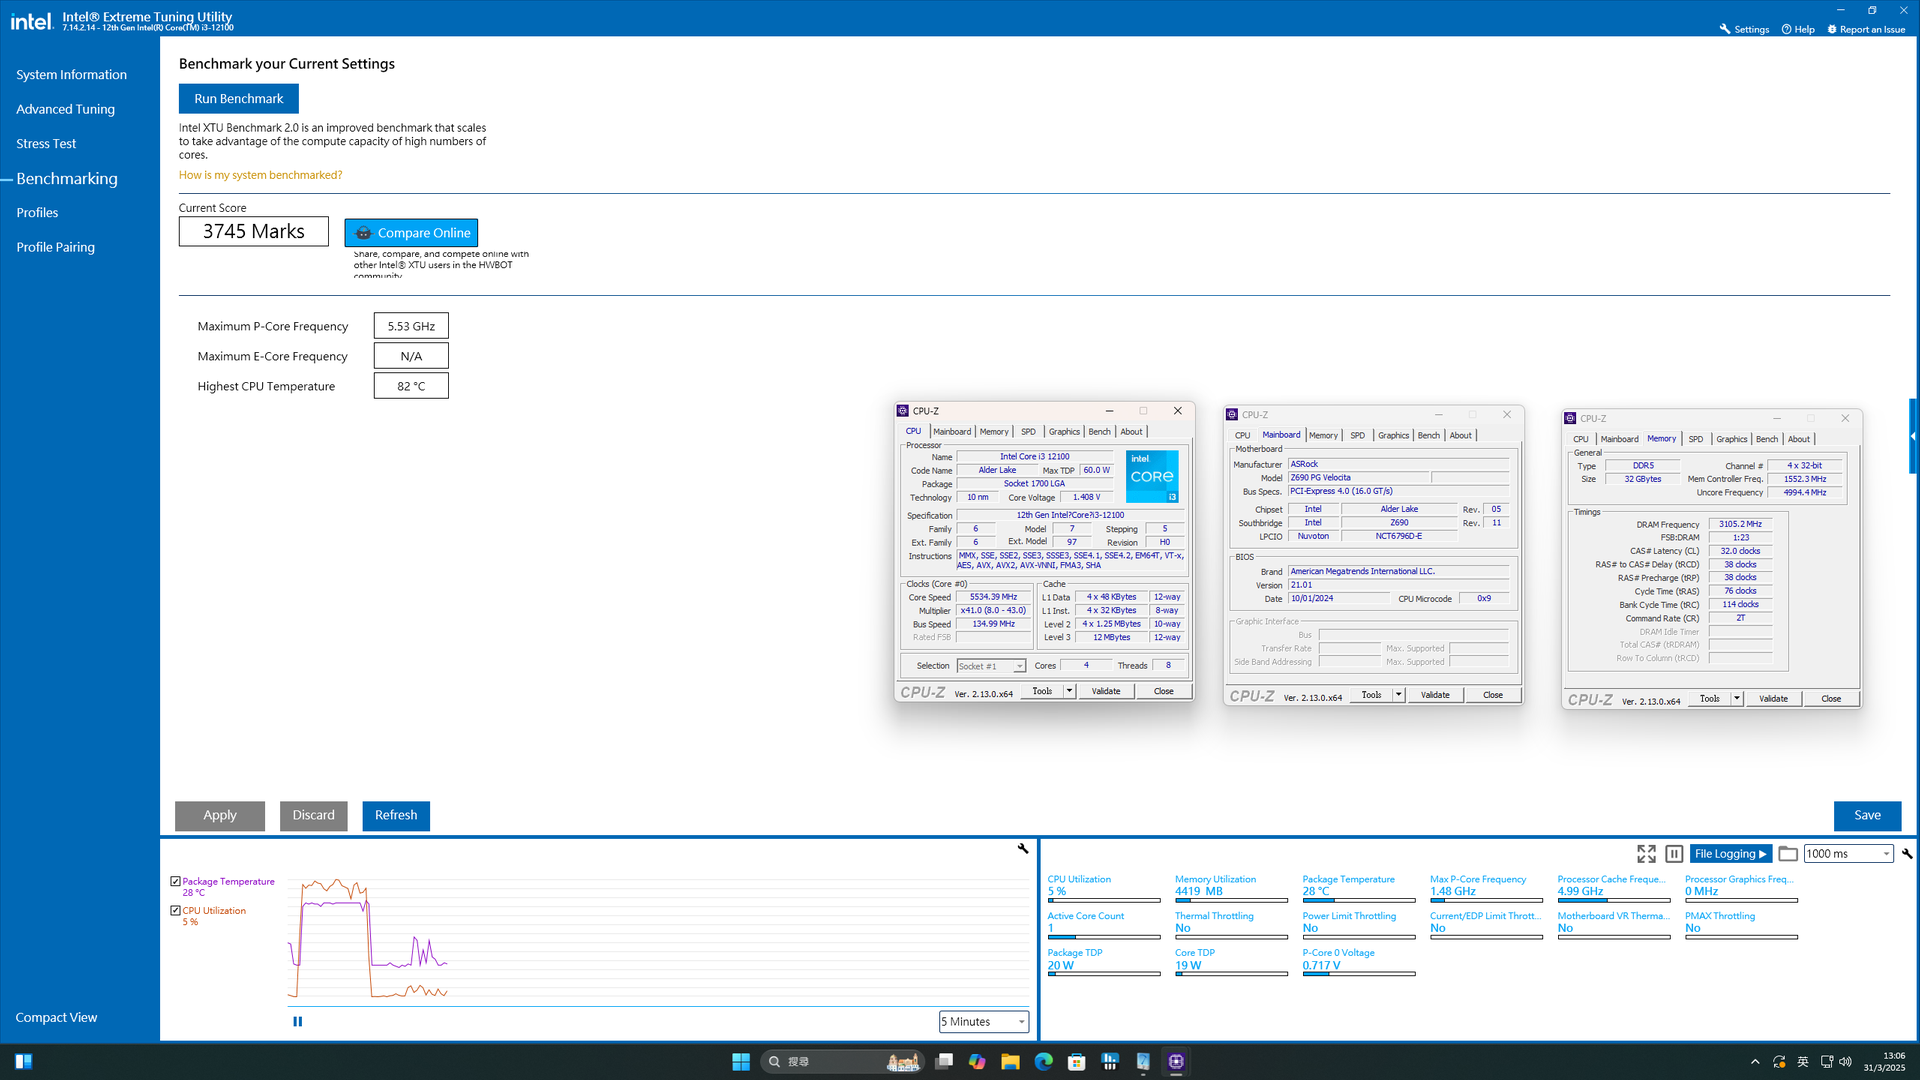Pause the temperature graph playback
The image size is (1920, 1080).
tap(297, 1021)
